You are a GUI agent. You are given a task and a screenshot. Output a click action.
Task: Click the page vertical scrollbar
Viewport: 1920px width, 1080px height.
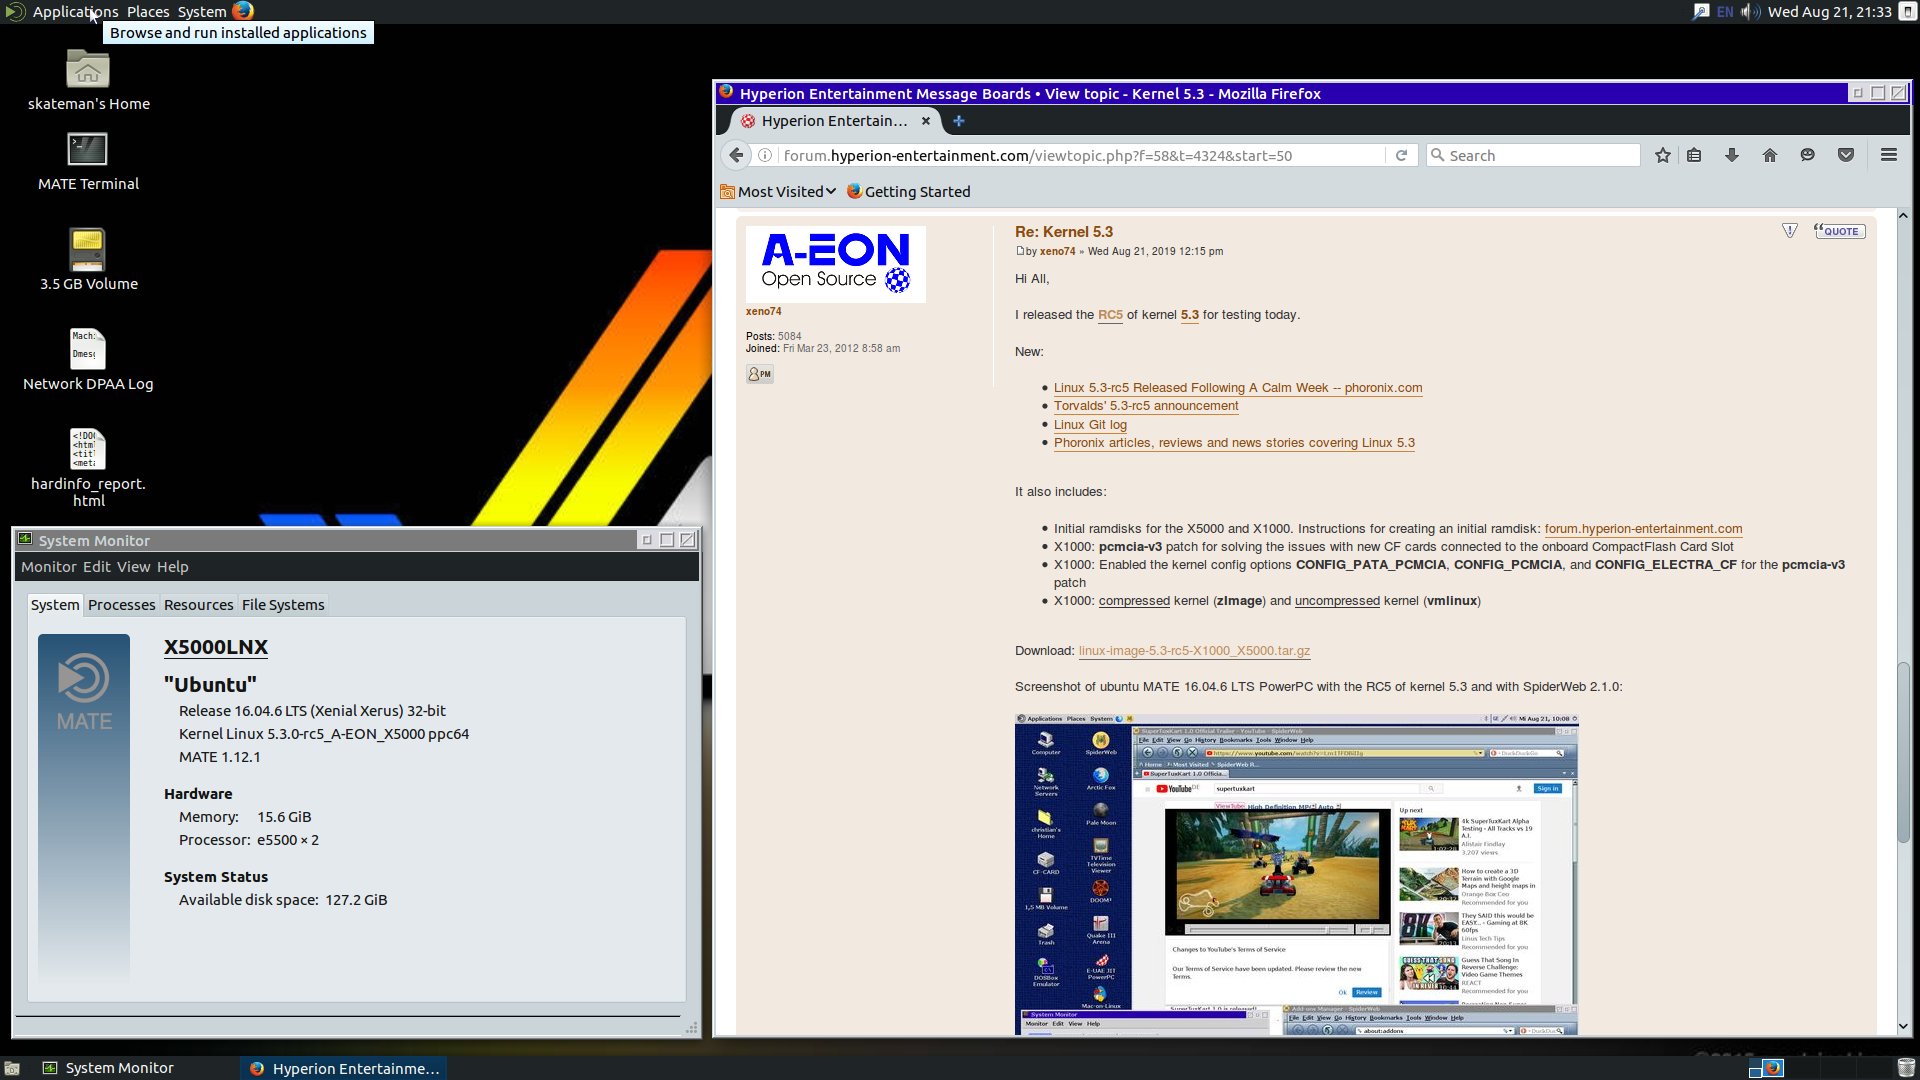[x=1903, y=750]
